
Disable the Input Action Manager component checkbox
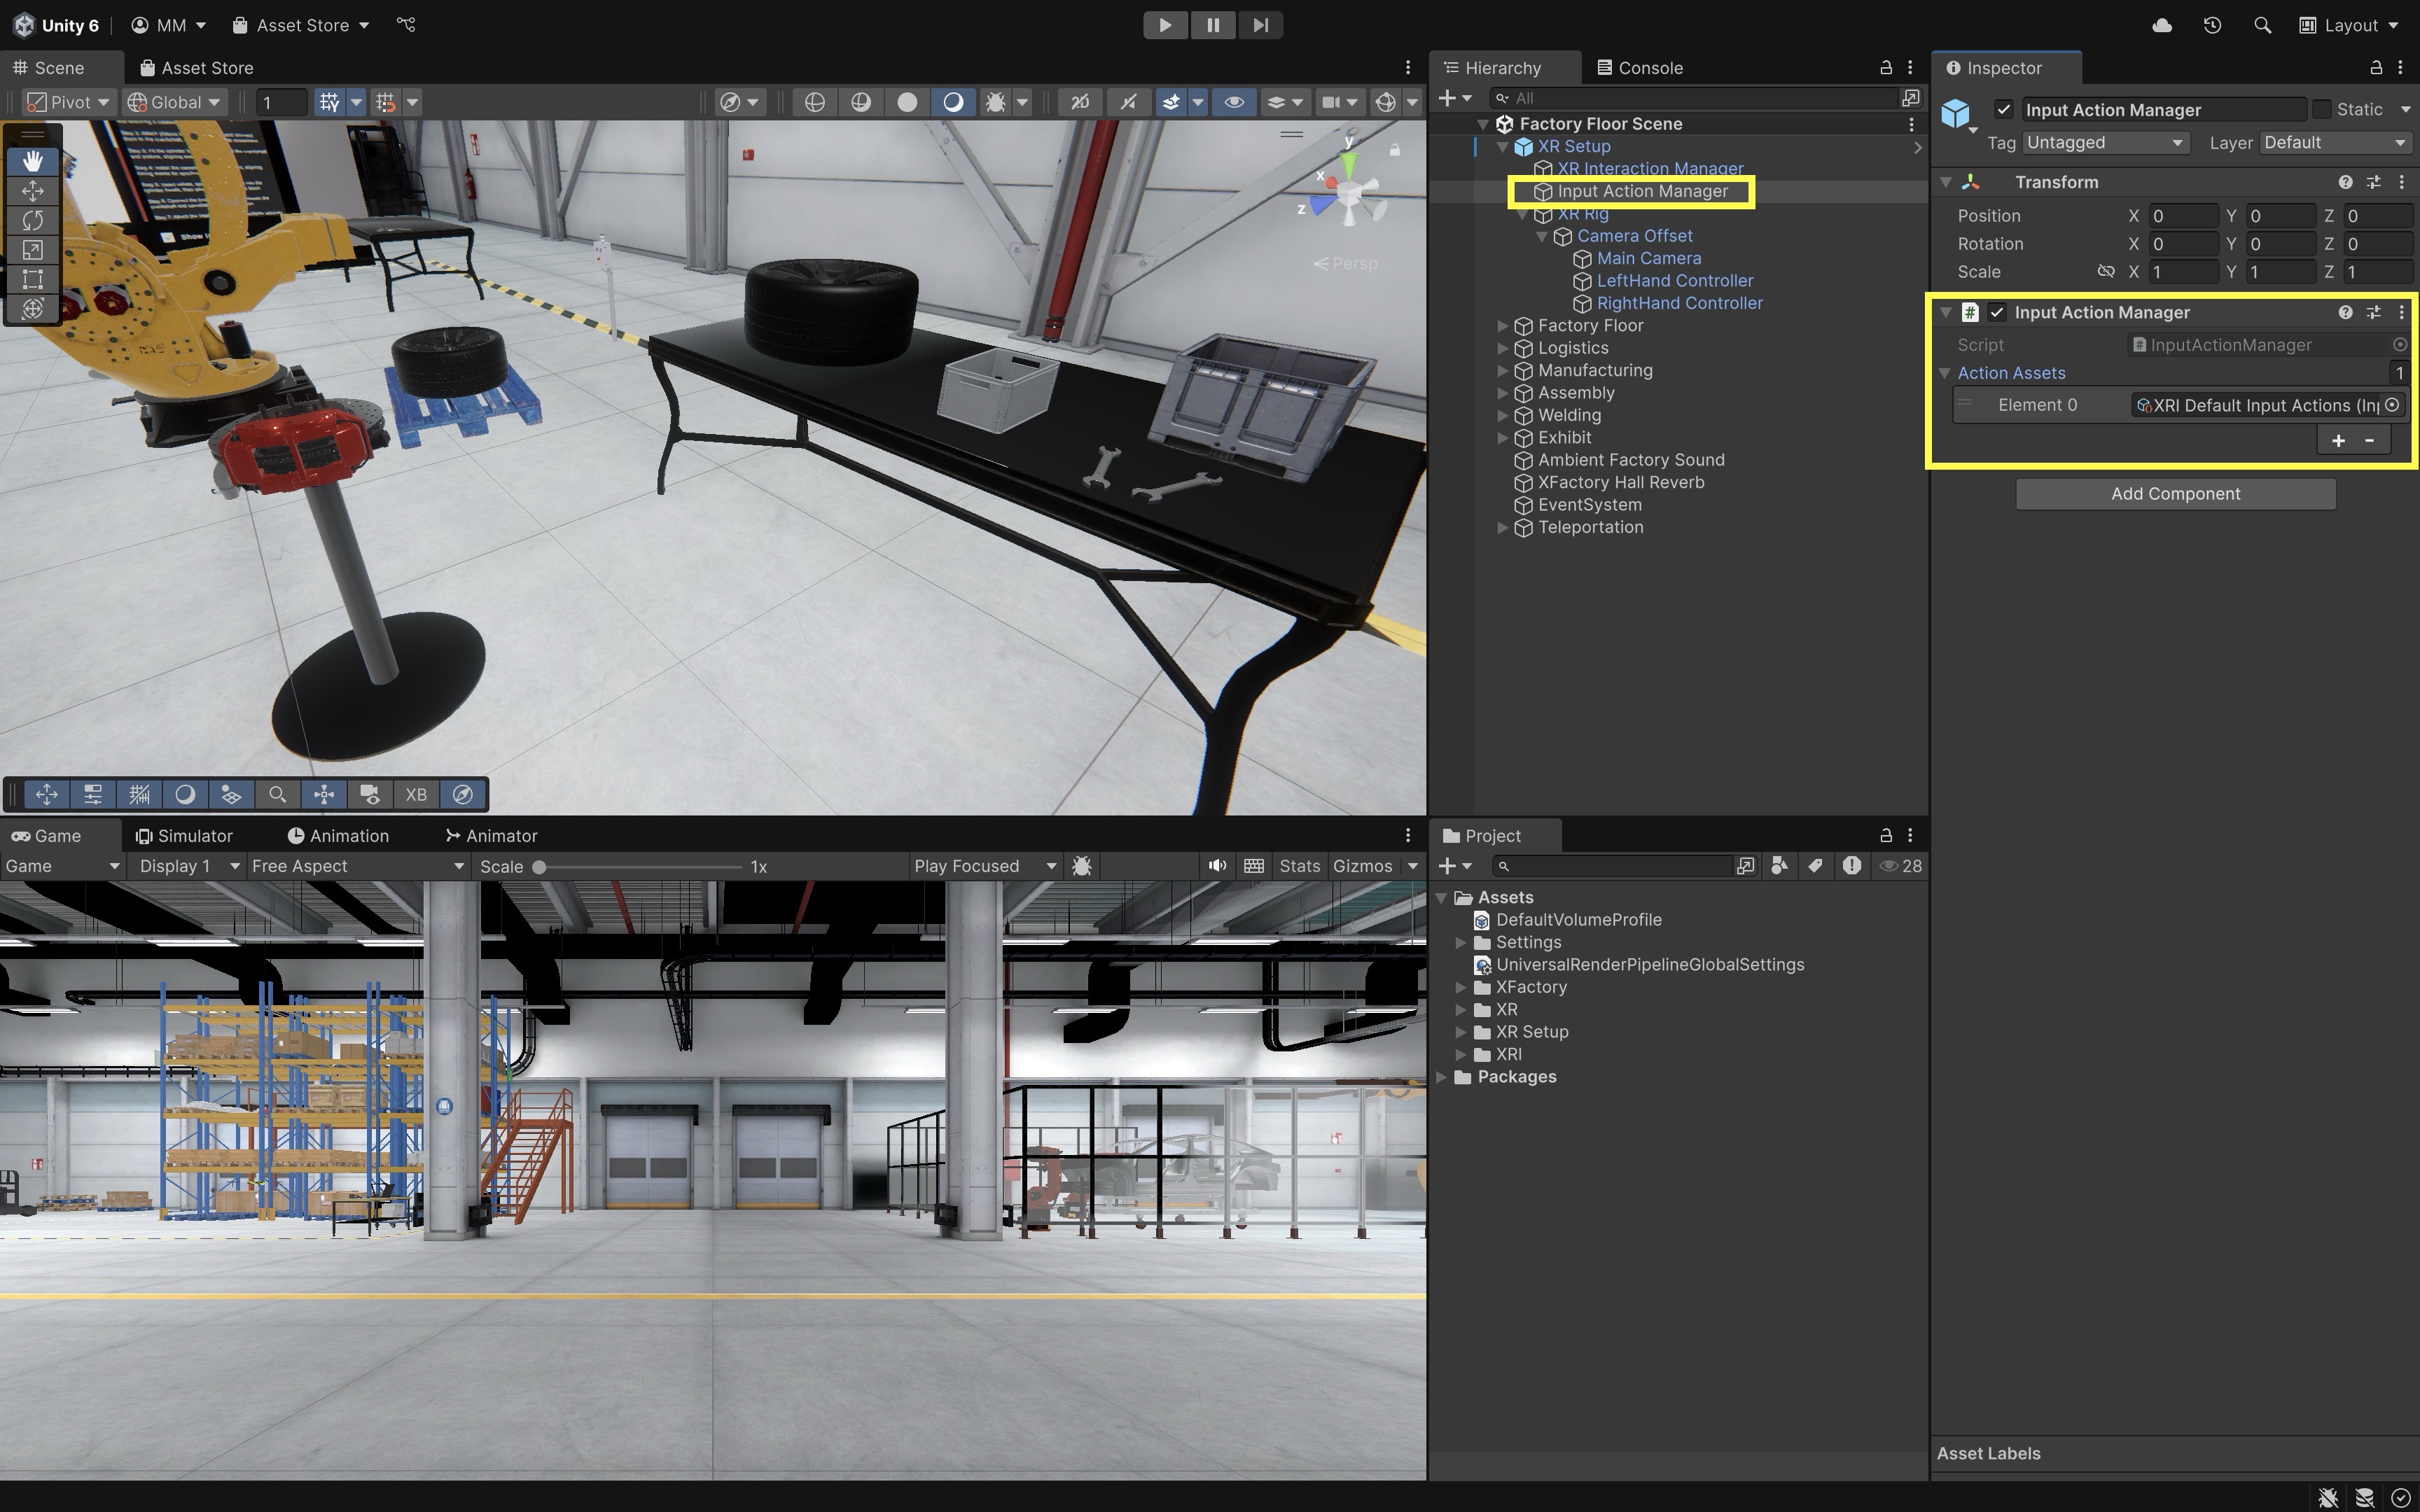pyautogui.click(x=1997, y=312)
